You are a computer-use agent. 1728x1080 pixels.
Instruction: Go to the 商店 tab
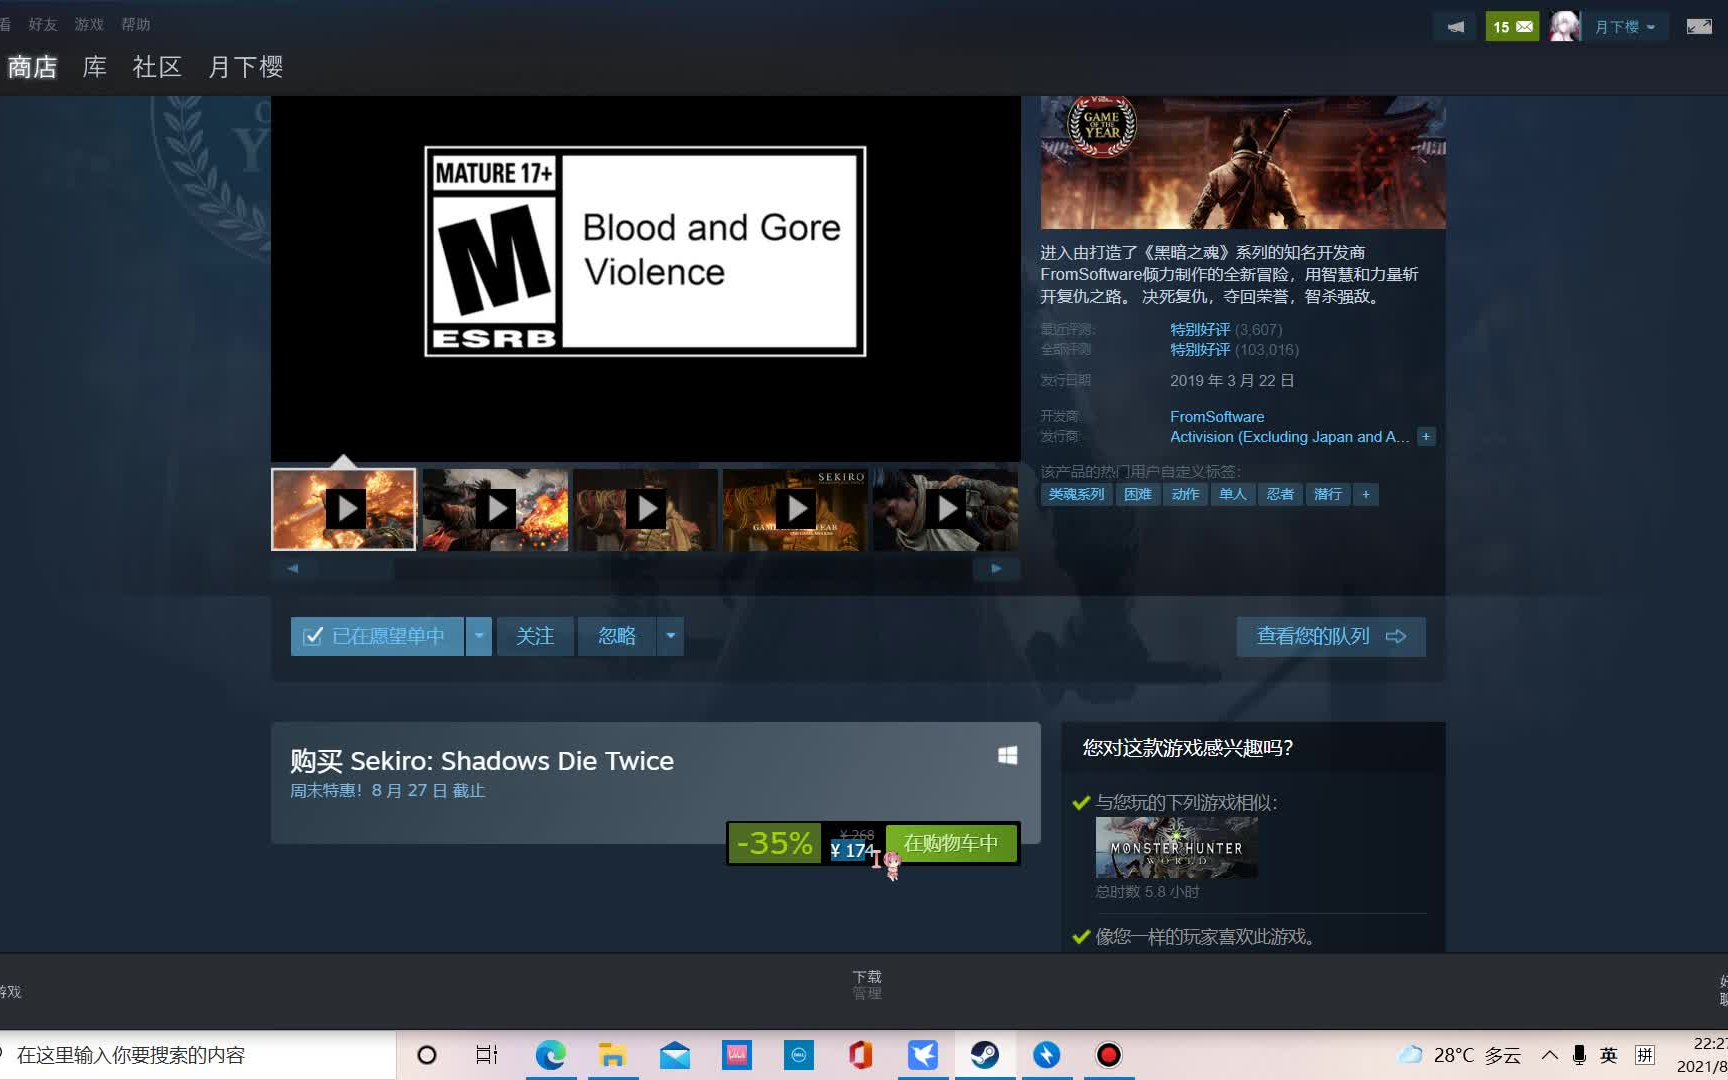32,67
